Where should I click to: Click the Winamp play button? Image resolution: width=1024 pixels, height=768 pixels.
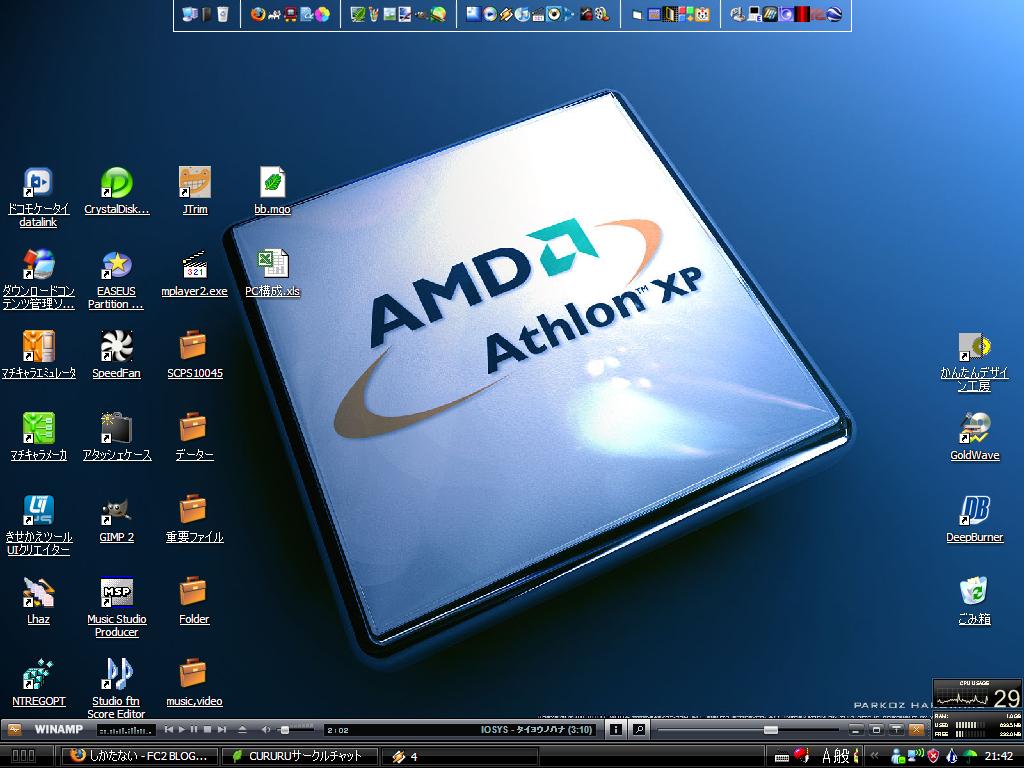(182, 729)
